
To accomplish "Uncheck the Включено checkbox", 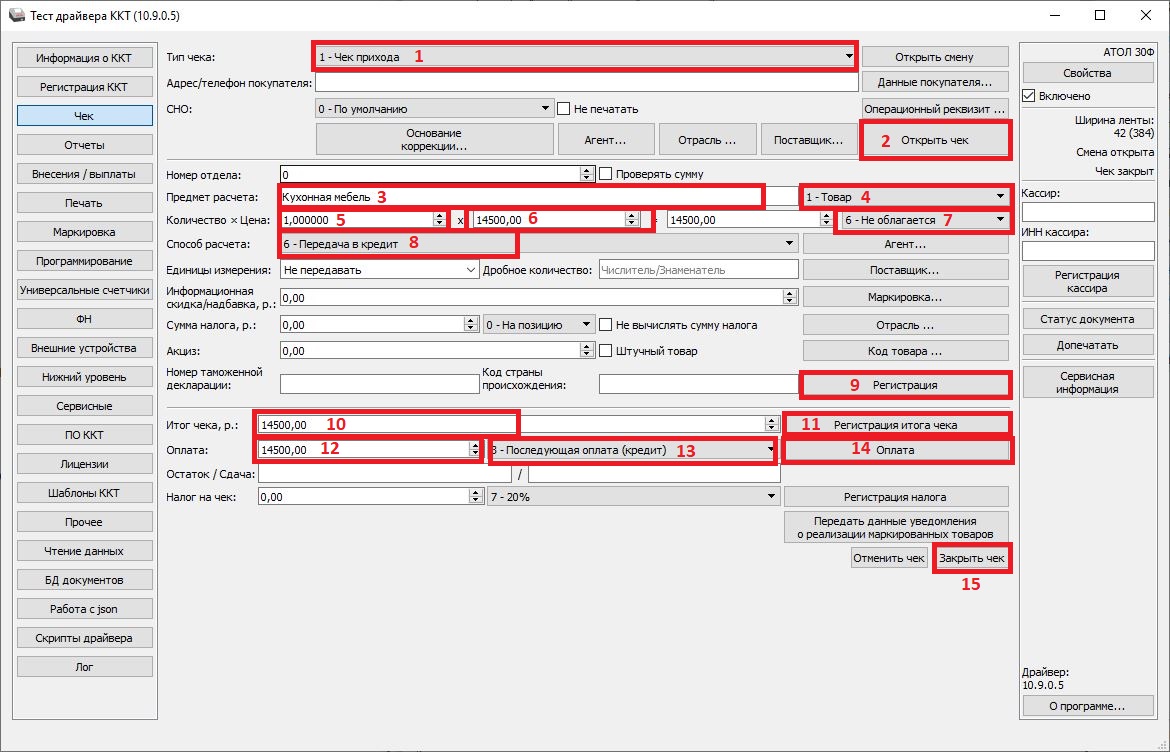I will (1029, 96).
